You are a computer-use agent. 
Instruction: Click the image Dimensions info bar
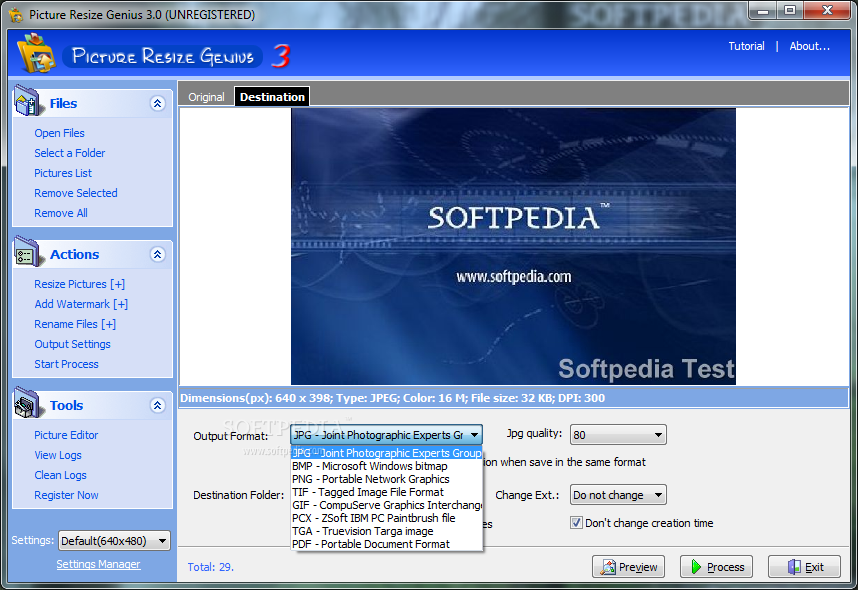tap(514, 398)
